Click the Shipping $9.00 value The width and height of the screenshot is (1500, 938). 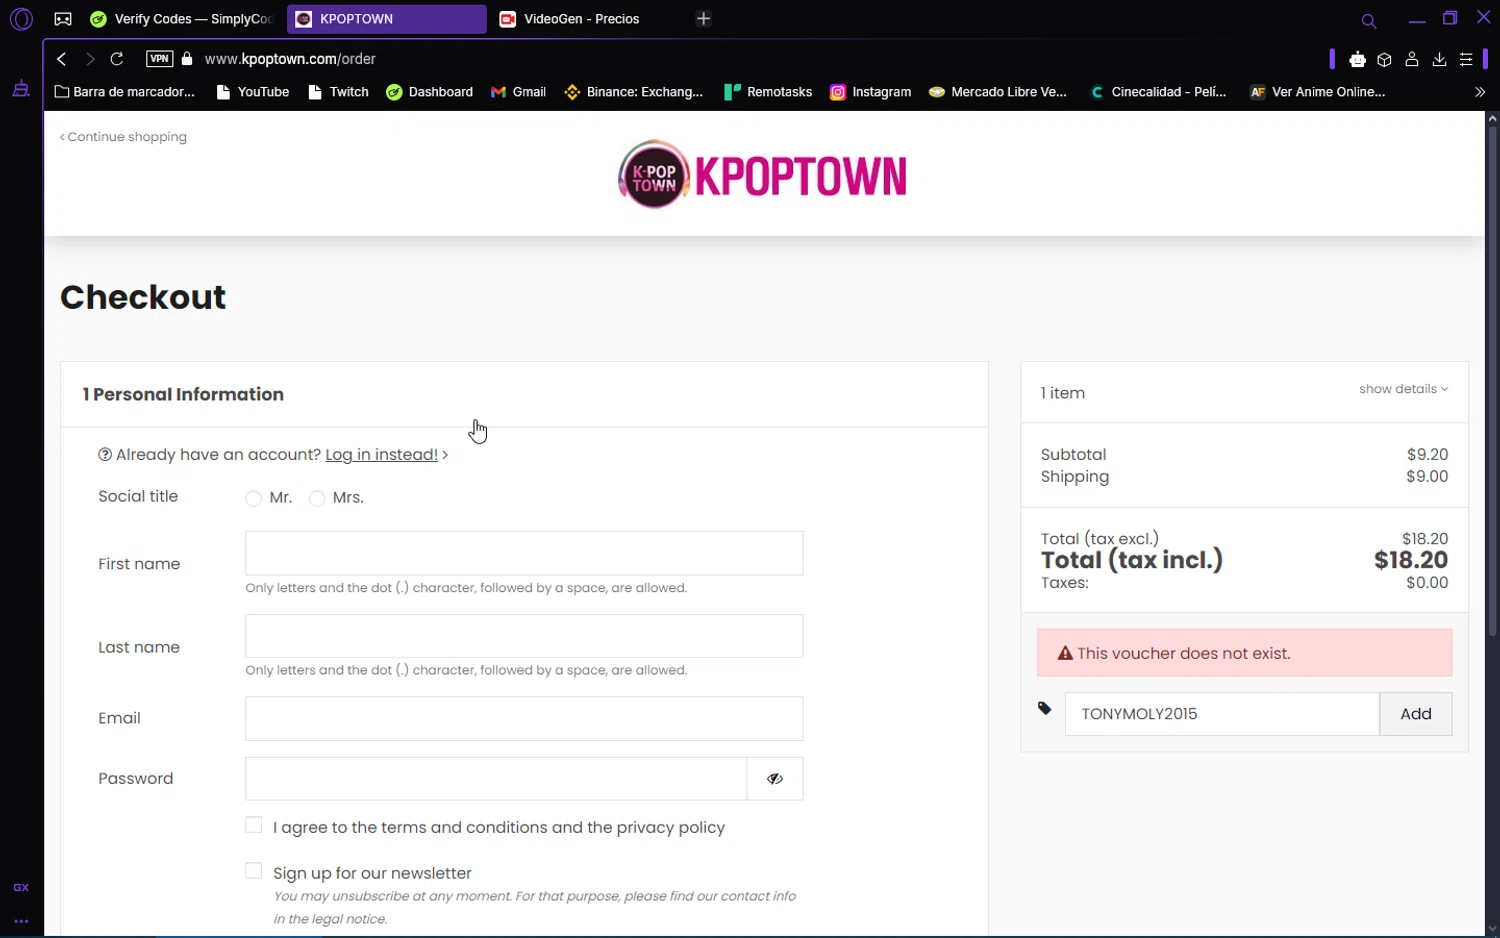[1427, 476]
